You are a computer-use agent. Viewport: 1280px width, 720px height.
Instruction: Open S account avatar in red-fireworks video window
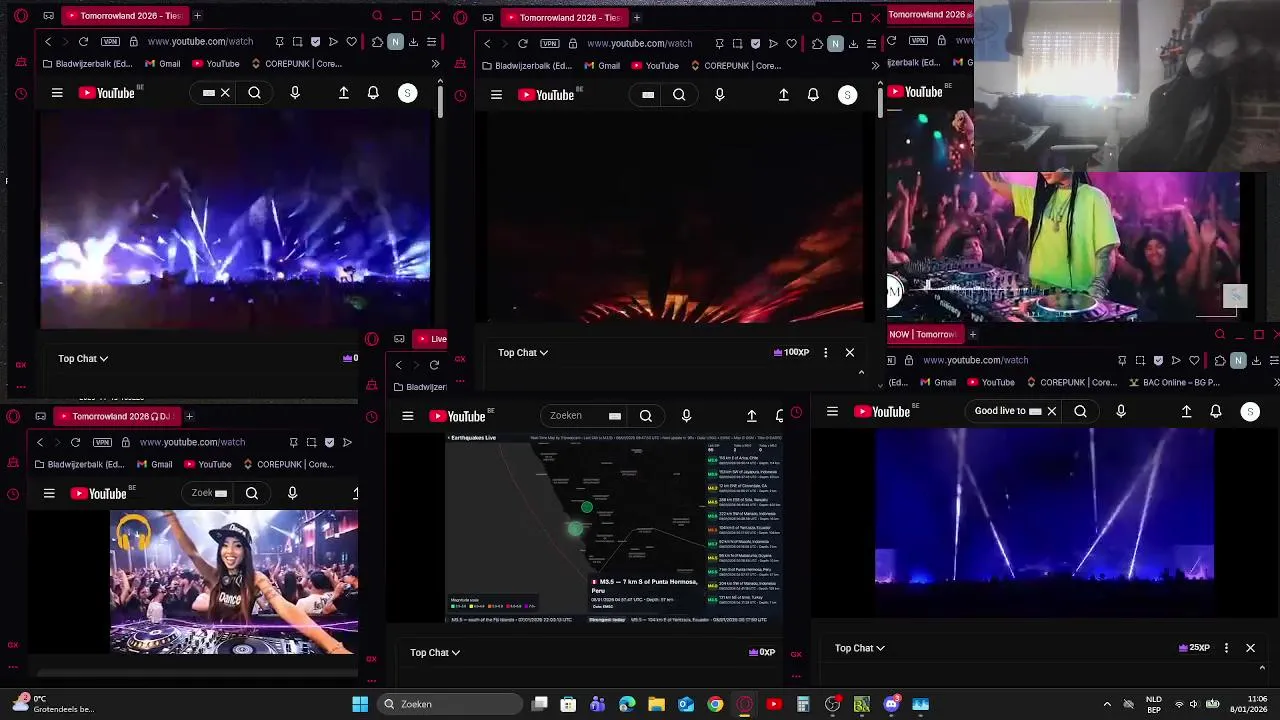click(847, 95)
